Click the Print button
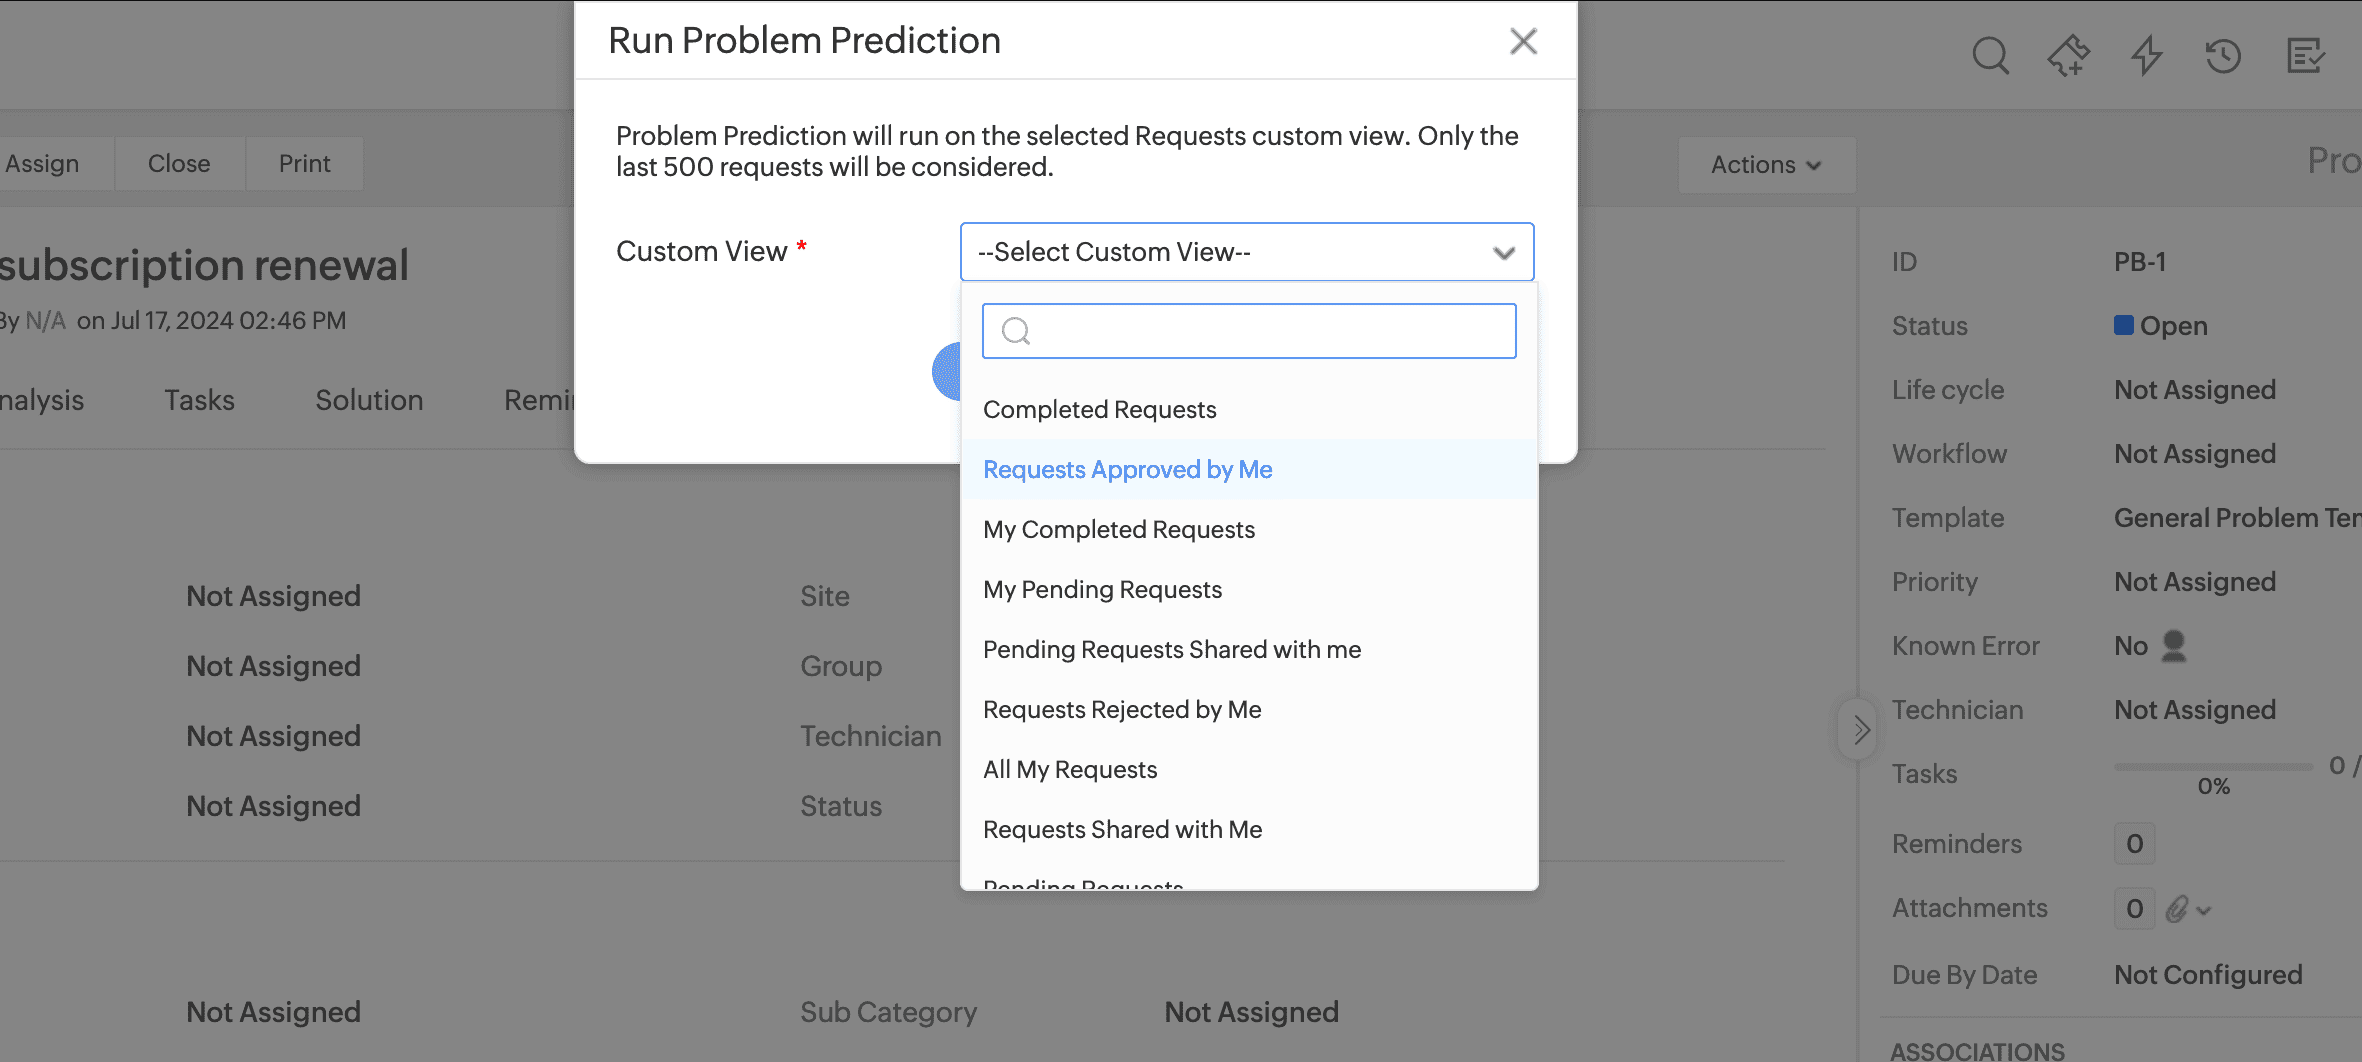2362x1062 pixels. coord(303,163)
